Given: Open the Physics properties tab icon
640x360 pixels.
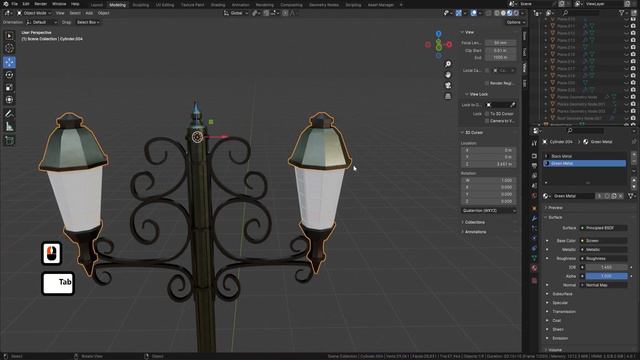Looking at the screenshot, I should tap(534, 238).
